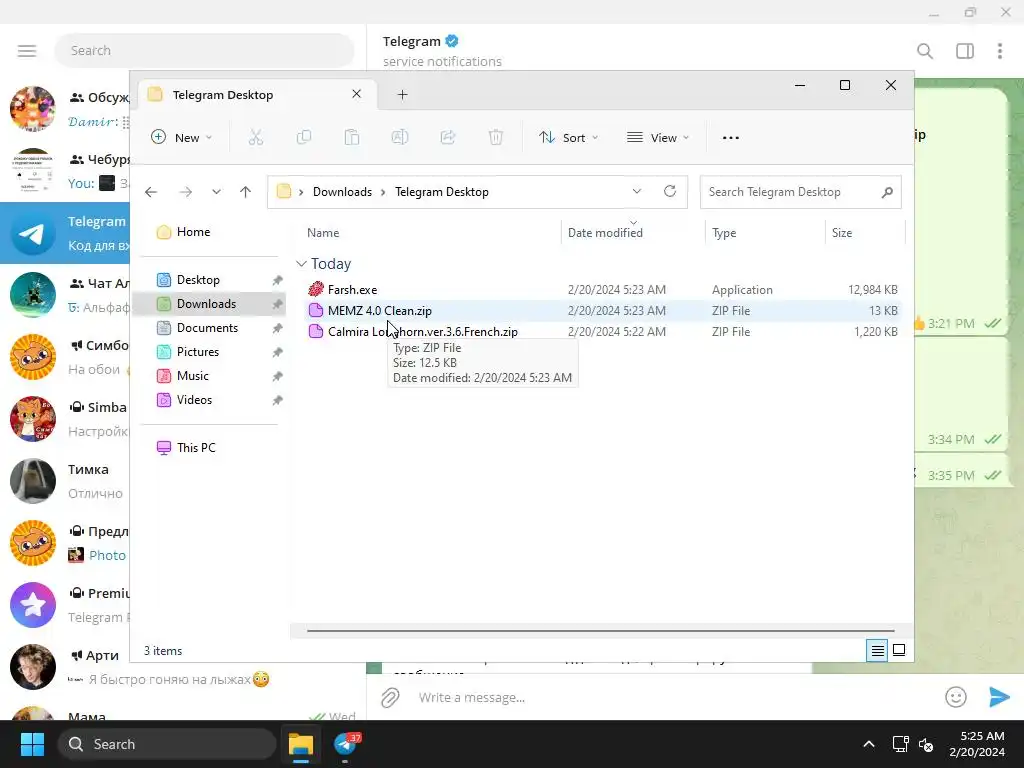Open Telegram chat options three-dots menu
This screenshot has width=1024, height=768.
[1000, 51]
